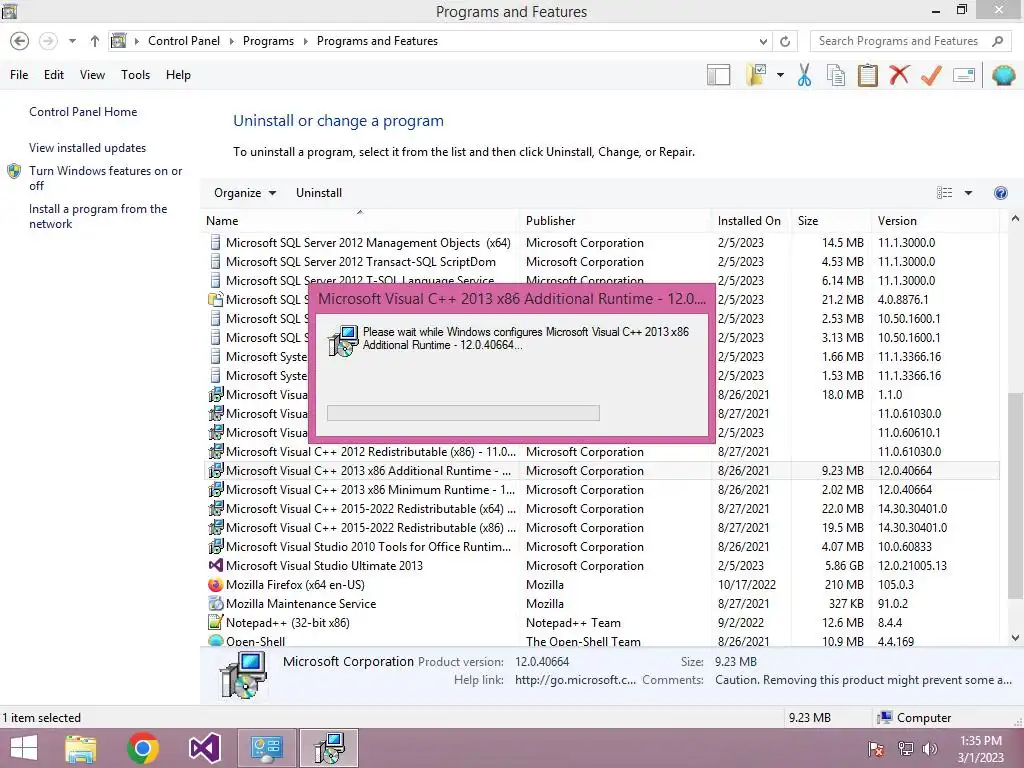Expand the Programs breadcrumb arrow
This screenshot has height=768, width=1024.
point(305,41)
